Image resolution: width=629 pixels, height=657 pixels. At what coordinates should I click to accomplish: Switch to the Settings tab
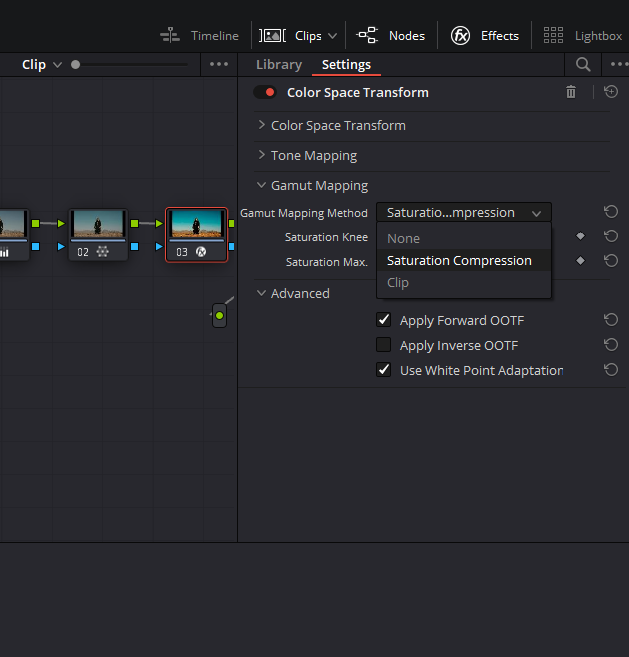346,65
